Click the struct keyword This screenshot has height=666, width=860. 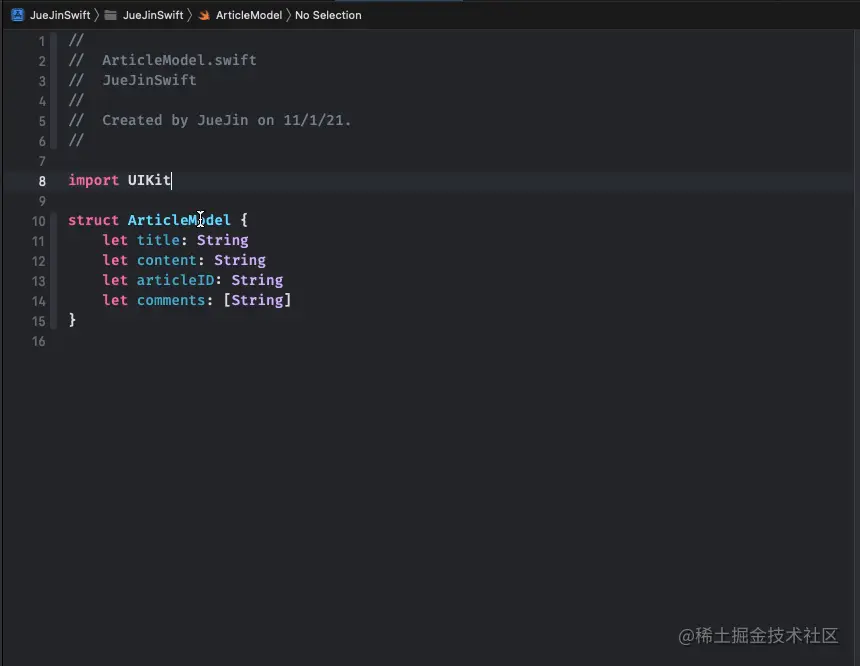pyautogui.click(x=93, y=220)
